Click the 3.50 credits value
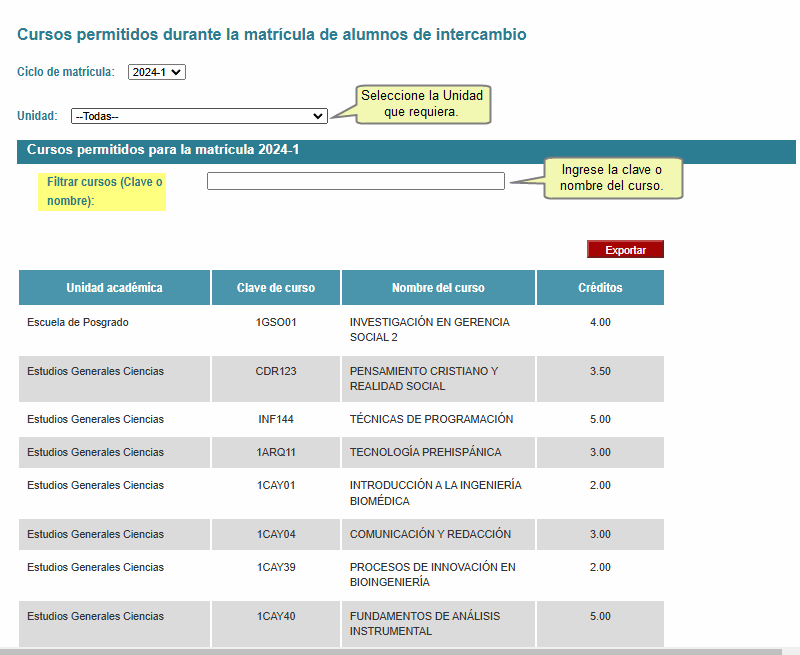The height and width of the screenshot is (655, 800). 600,371
